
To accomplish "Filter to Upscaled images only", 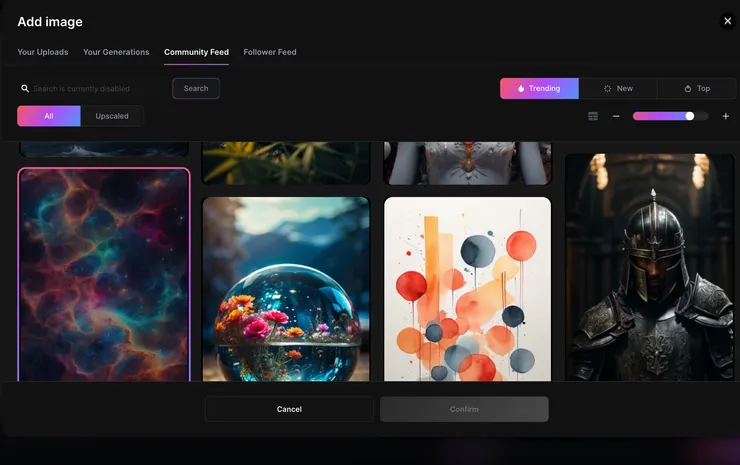I will point(112,116).
